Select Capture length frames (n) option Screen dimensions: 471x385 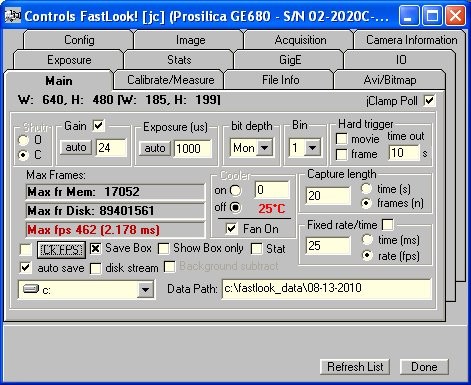367,203
